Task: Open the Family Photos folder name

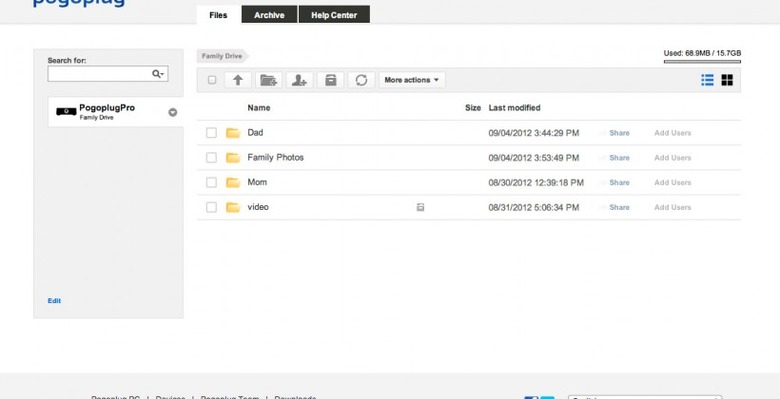Action: (x=276, y=158)
